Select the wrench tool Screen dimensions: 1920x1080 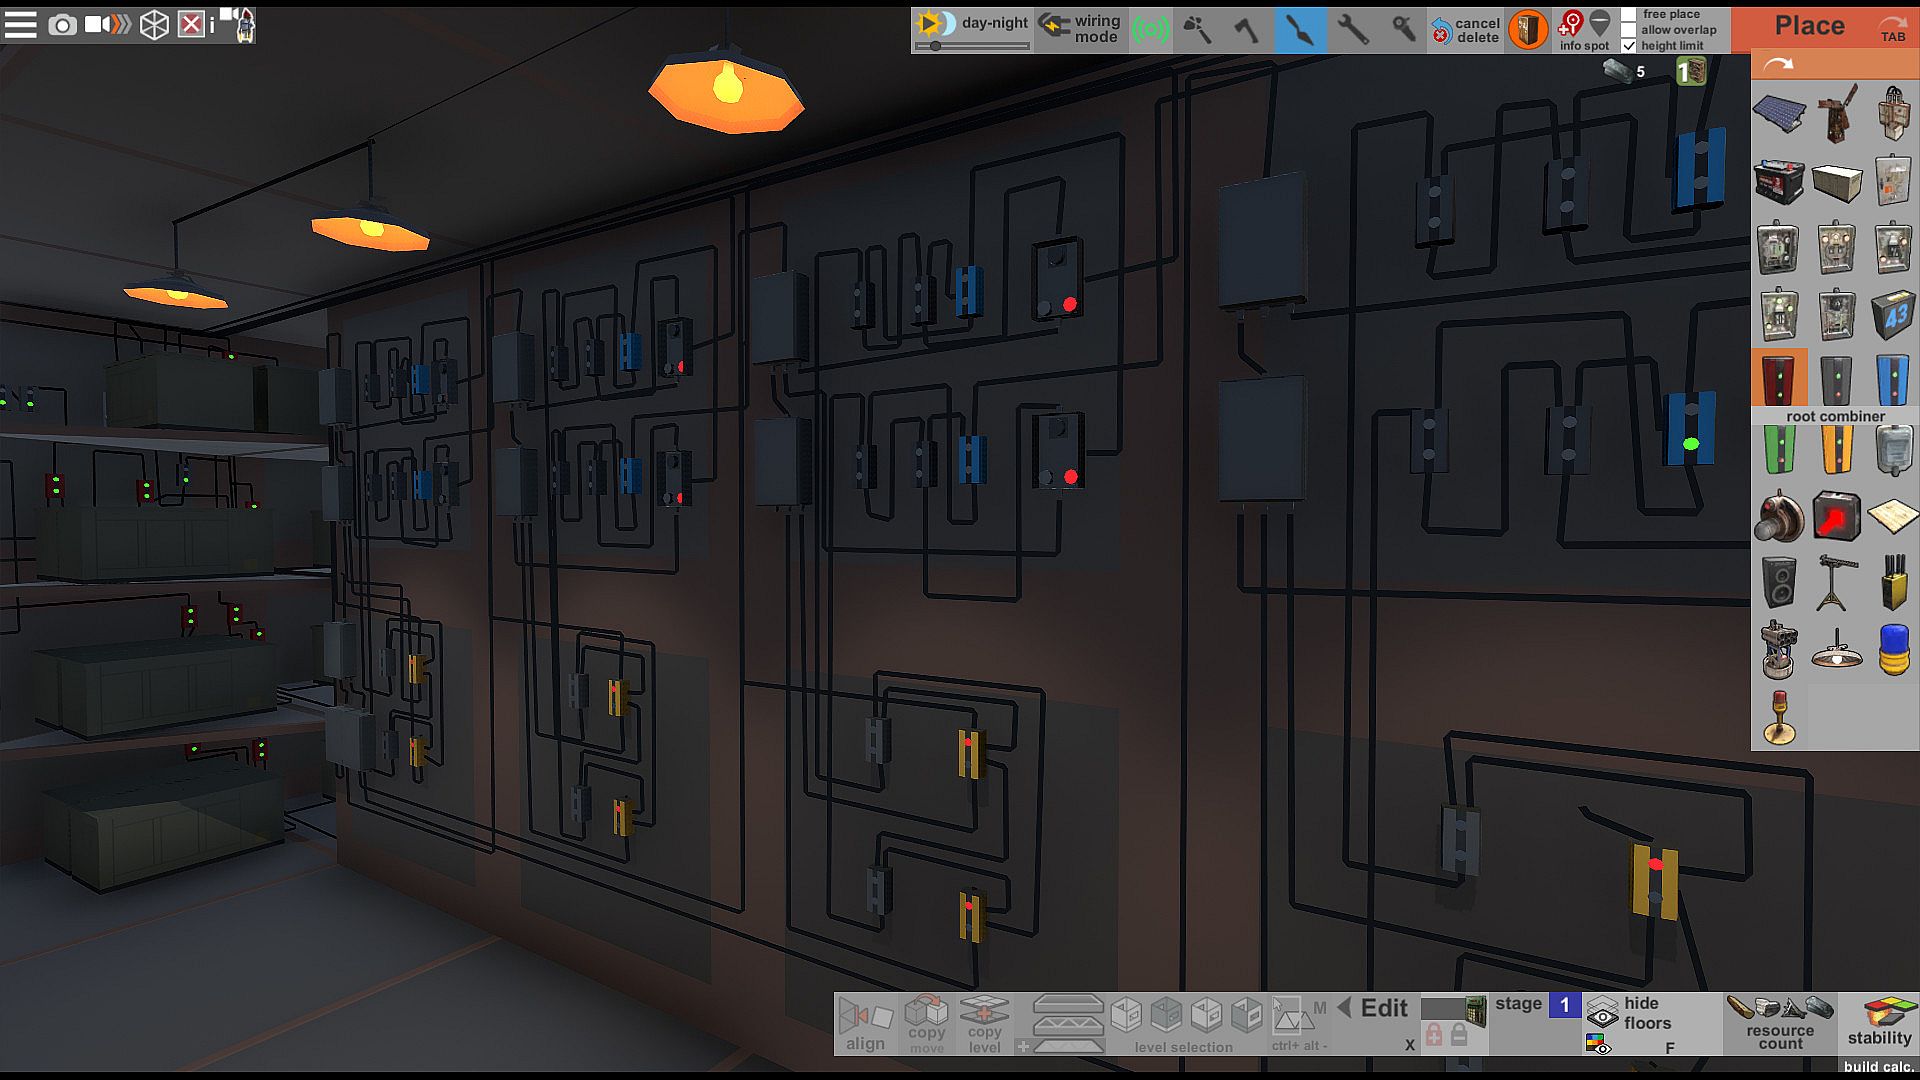point(1352,29)
